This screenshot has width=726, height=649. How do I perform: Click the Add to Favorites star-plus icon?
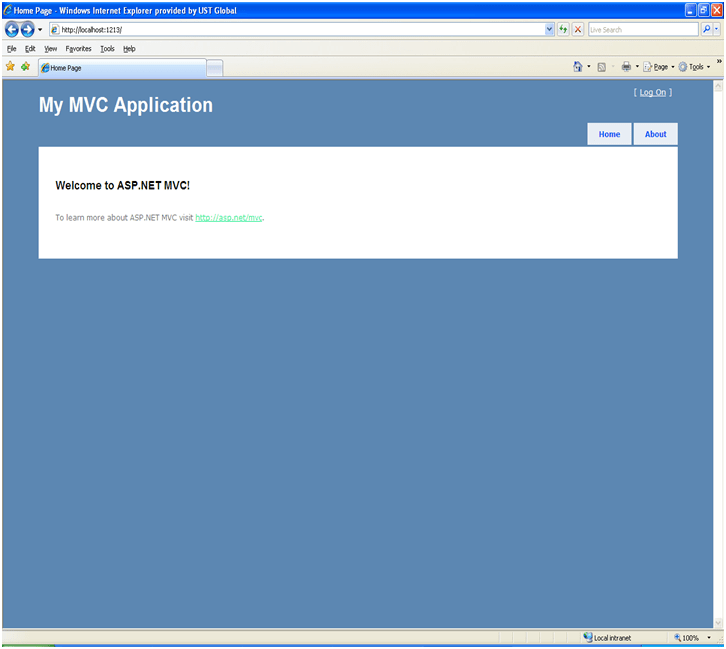coord(25,67)
